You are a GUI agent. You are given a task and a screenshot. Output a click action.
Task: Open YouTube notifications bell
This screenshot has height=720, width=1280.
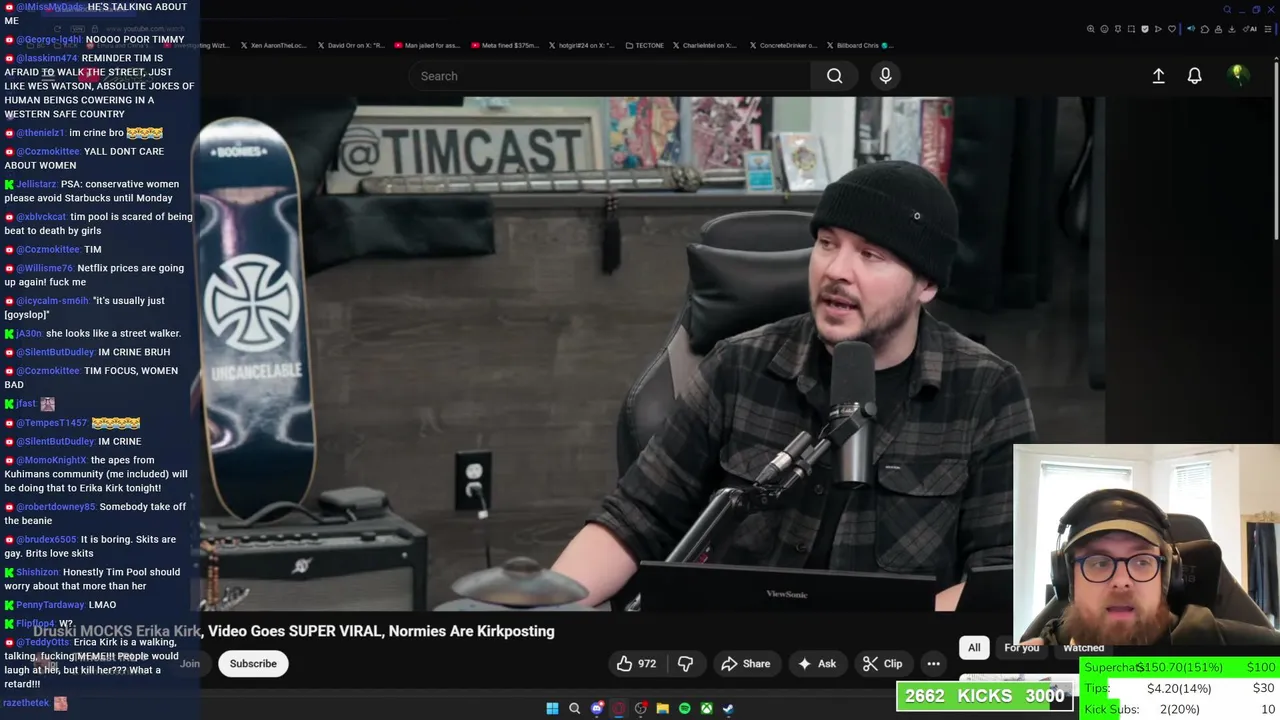coord(1194,76)
